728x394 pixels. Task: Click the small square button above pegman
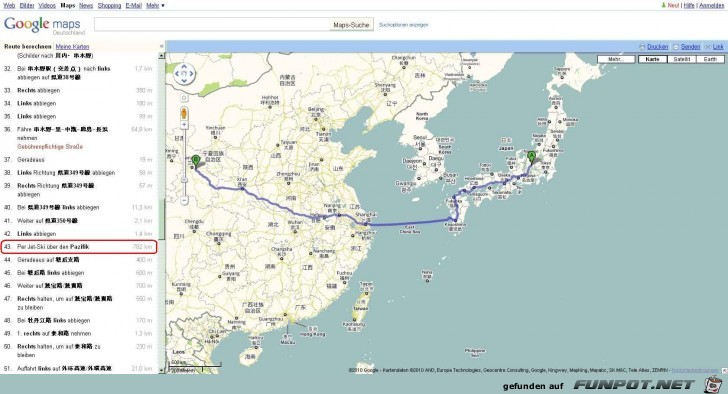(x=184, y=98)
